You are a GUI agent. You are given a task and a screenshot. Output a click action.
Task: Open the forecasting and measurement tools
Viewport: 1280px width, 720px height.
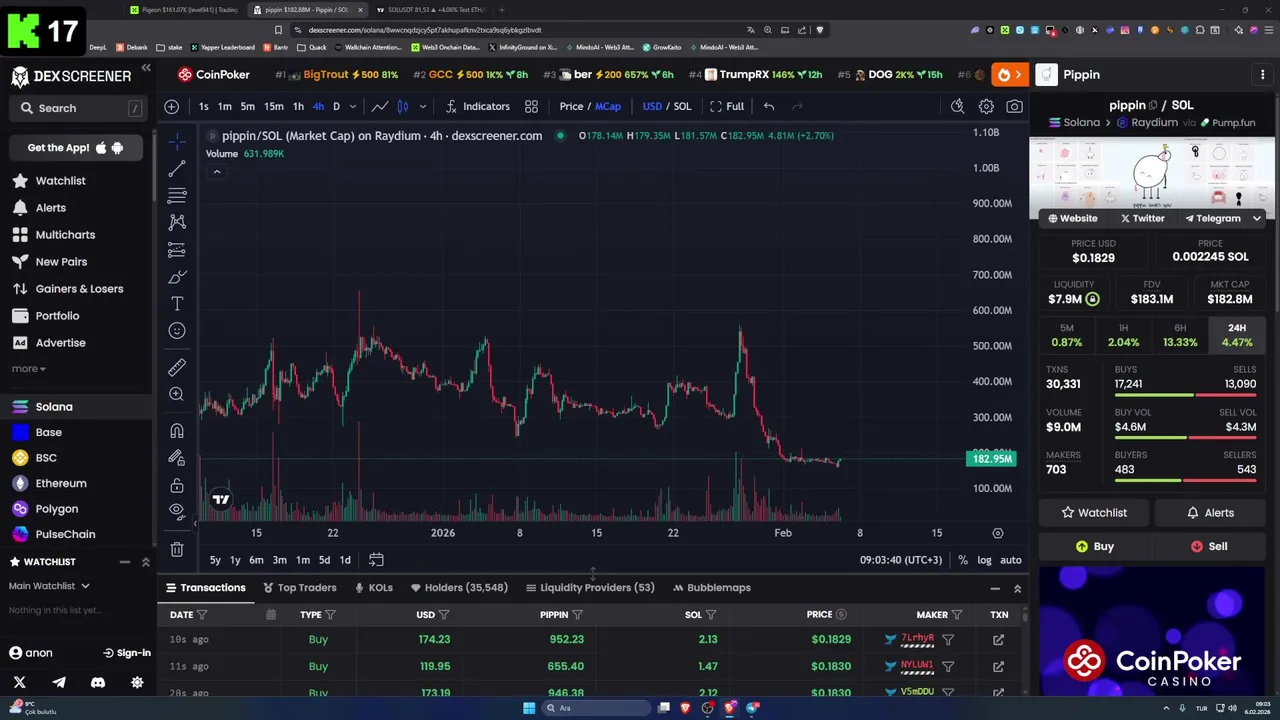point(177,249)
